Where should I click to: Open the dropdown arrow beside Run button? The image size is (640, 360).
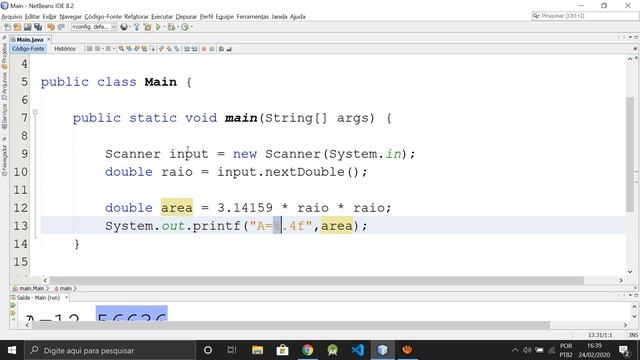point(164,27)
